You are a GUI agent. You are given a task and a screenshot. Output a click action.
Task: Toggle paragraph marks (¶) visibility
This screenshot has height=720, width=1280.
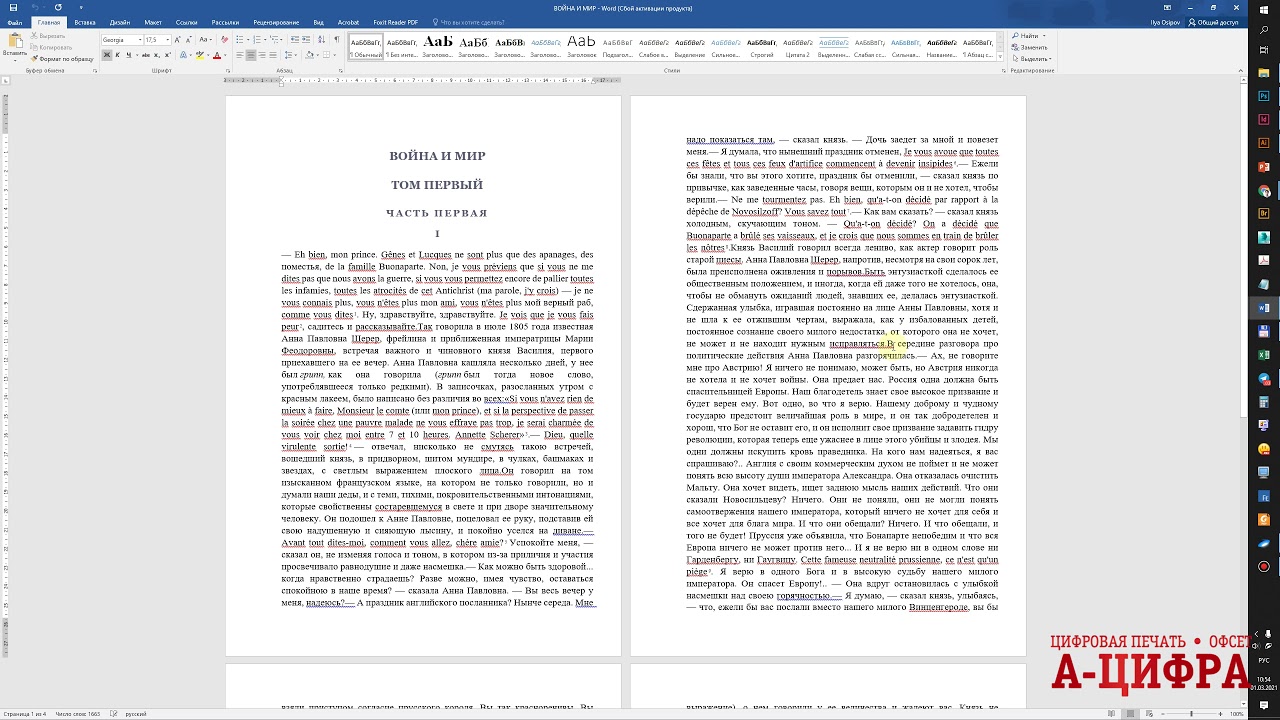(336, 40)
